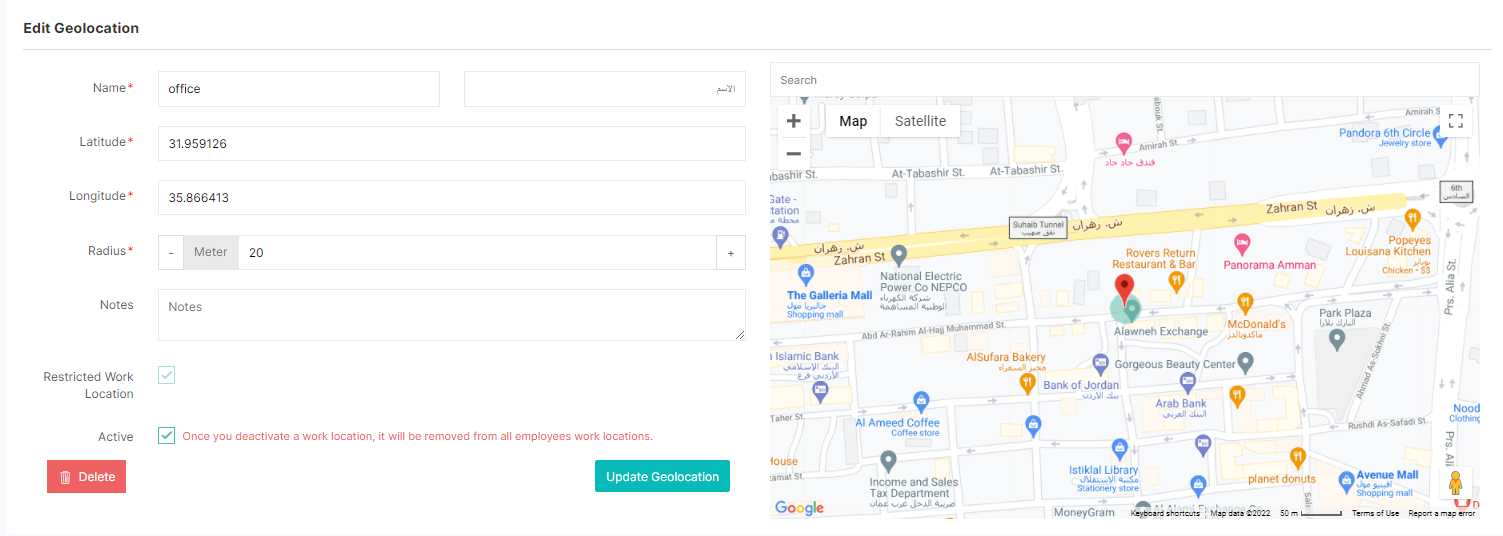
Task: Click Update Geolocation button
Action: pyautogui.click(x=662, y=477)
